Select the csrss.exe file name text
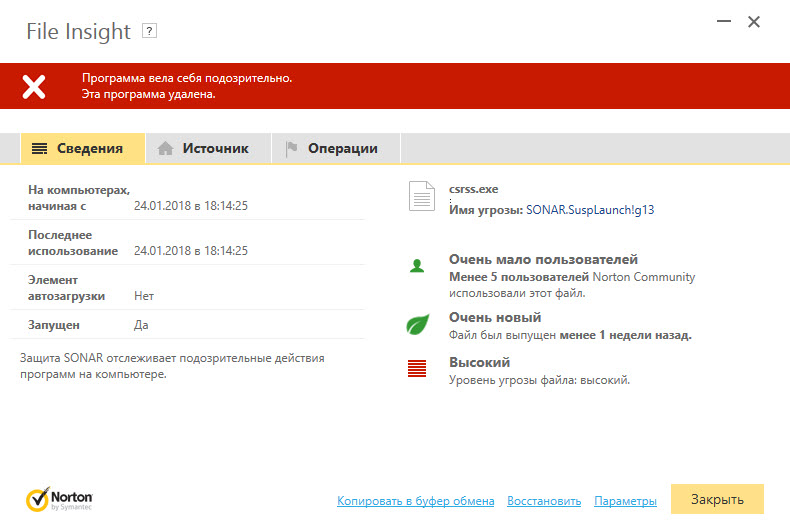Screen dimensions: 790x527 tap(474, 189)
